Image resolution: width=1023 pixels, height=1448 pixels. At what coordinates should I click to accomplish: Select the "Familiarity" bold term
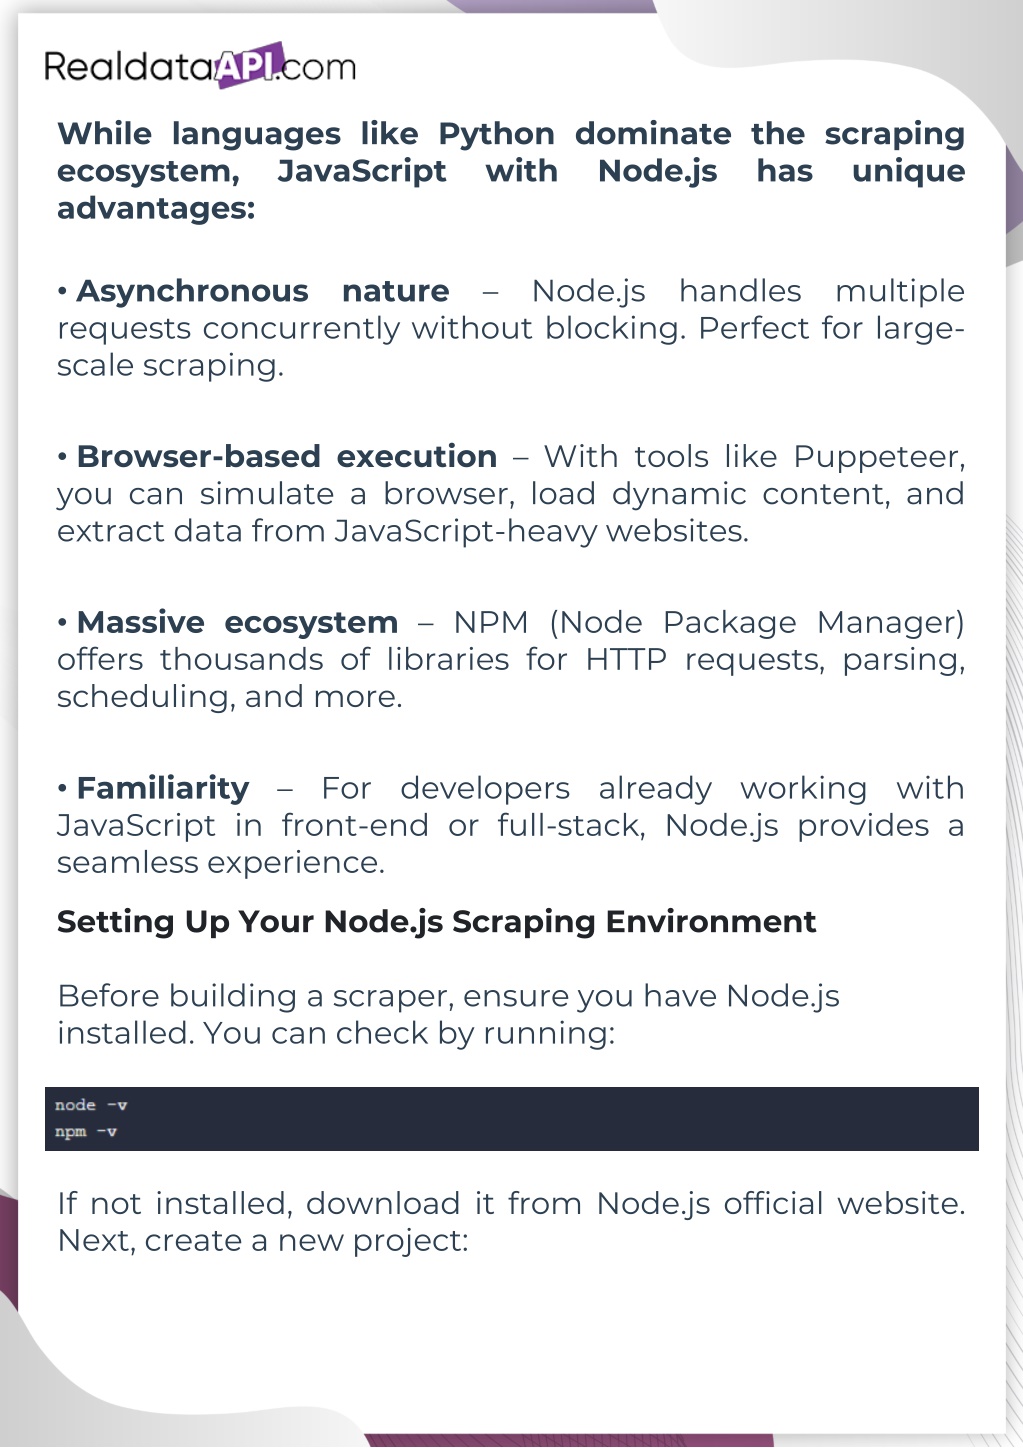(x=163, y=789)
